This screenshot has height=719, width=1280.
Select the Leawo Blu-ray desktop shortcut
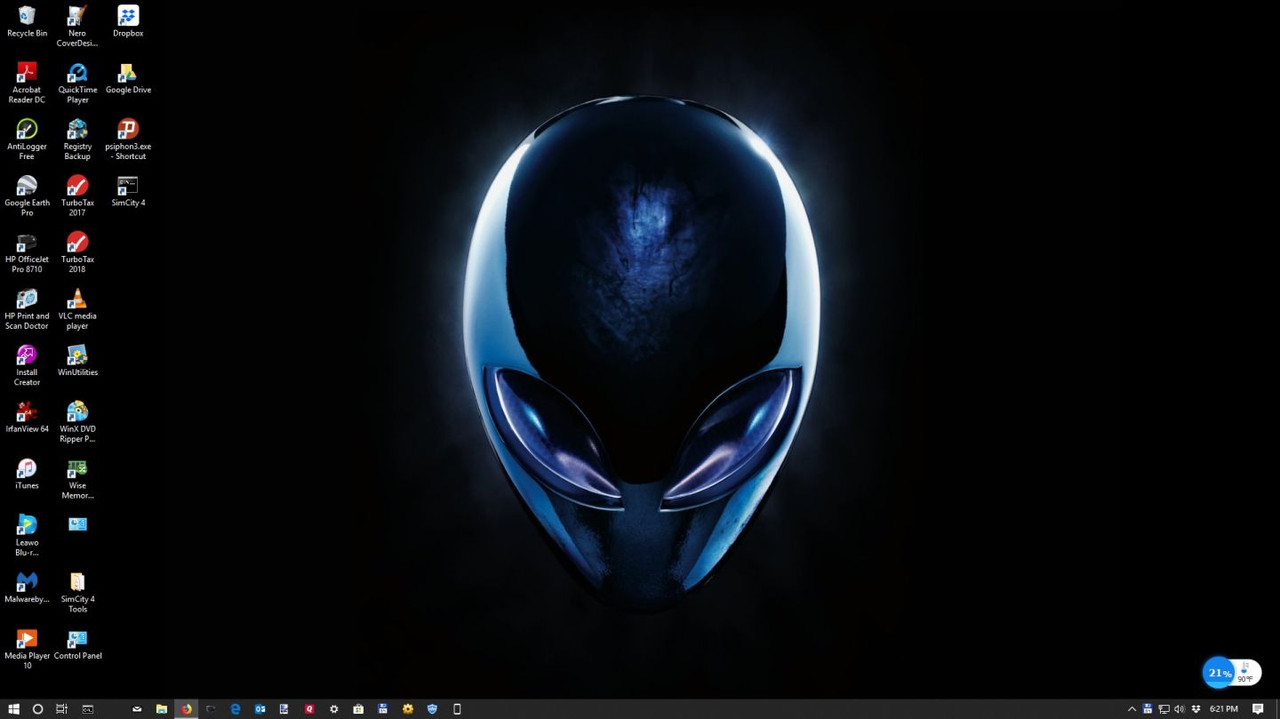[27, 536]
